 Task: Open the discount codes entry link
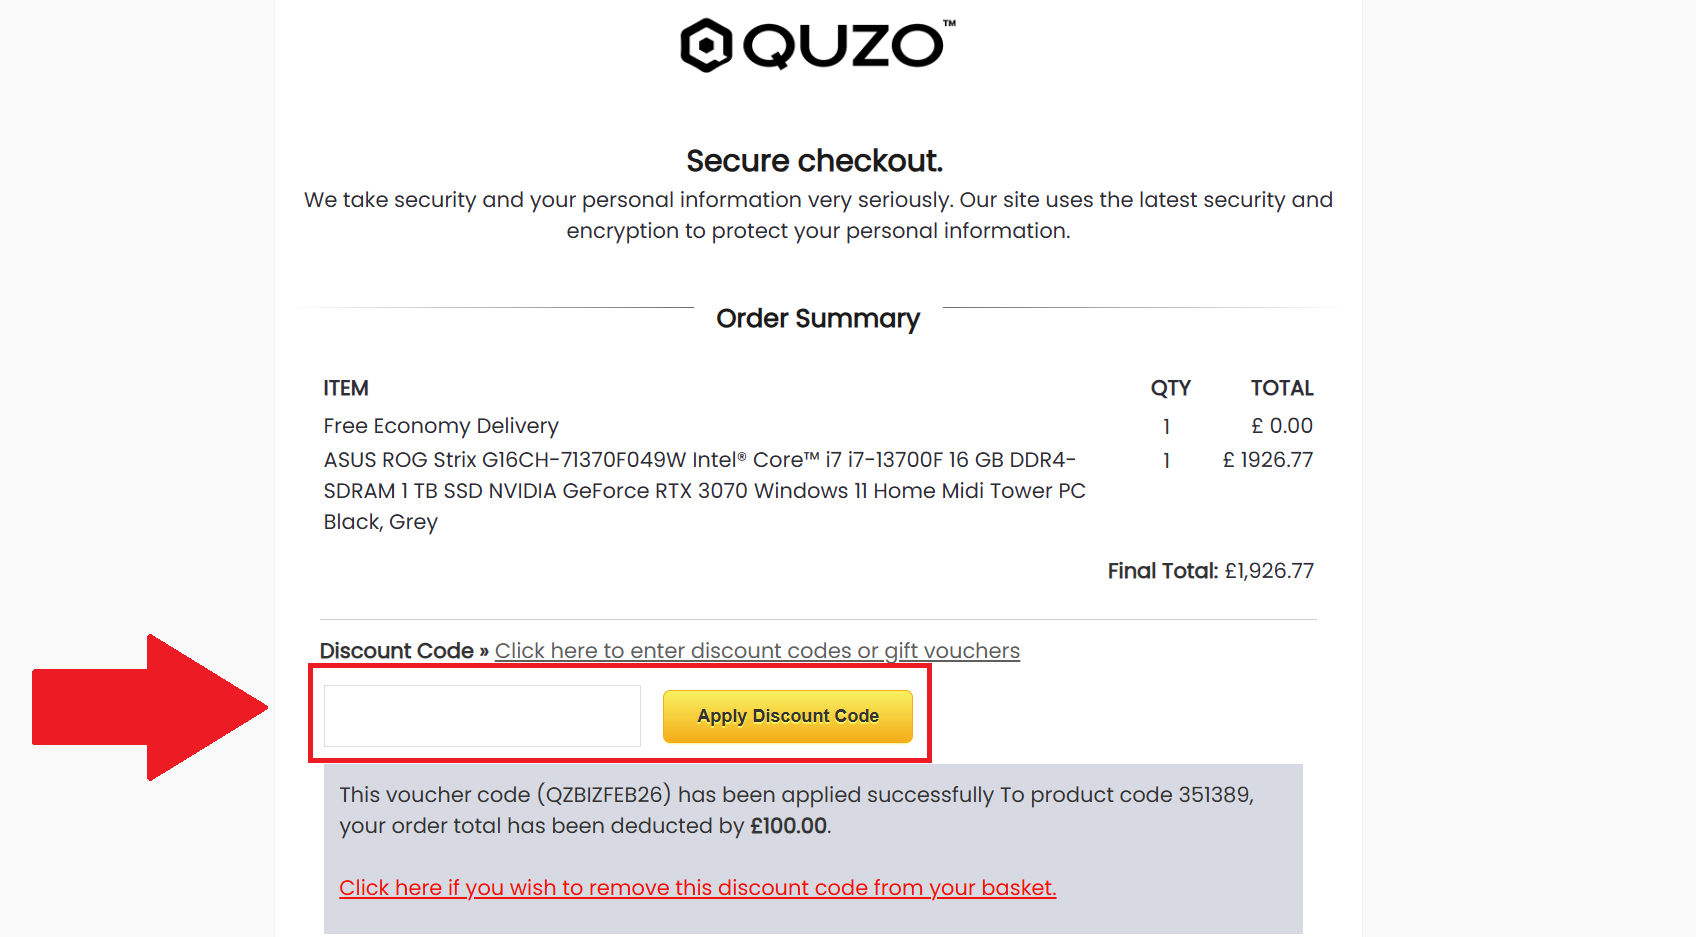[x=757, y=650]
